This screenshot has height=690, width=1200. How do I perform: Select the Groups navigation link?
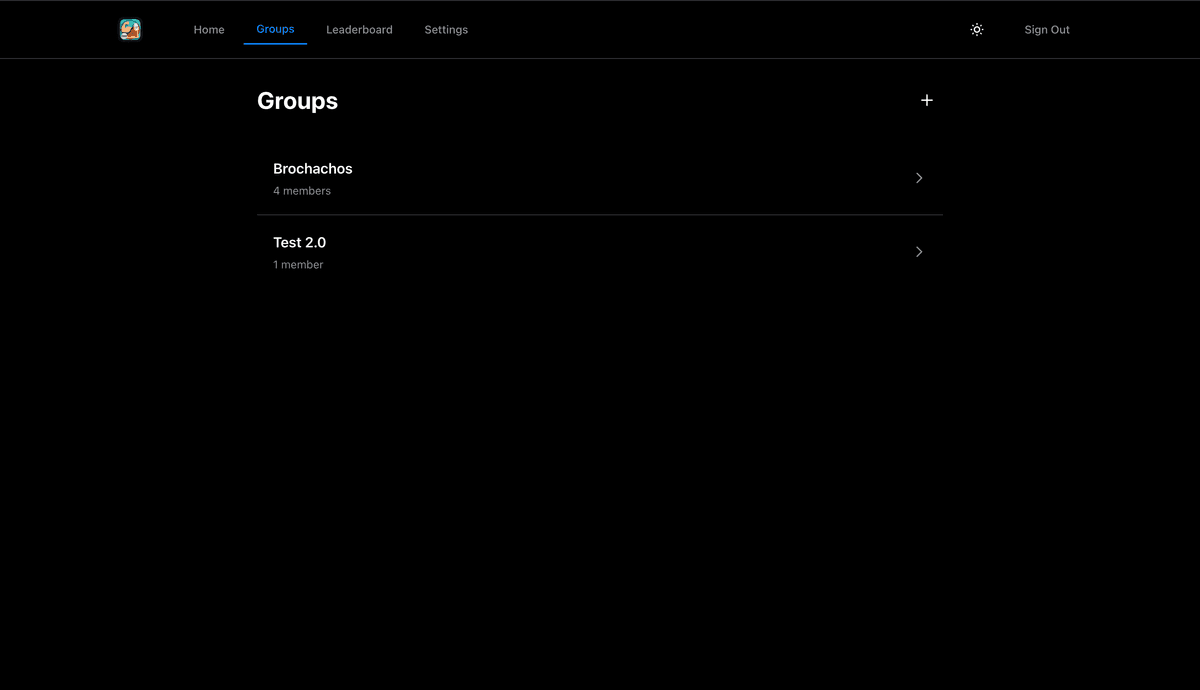click(x=274, y=29)
